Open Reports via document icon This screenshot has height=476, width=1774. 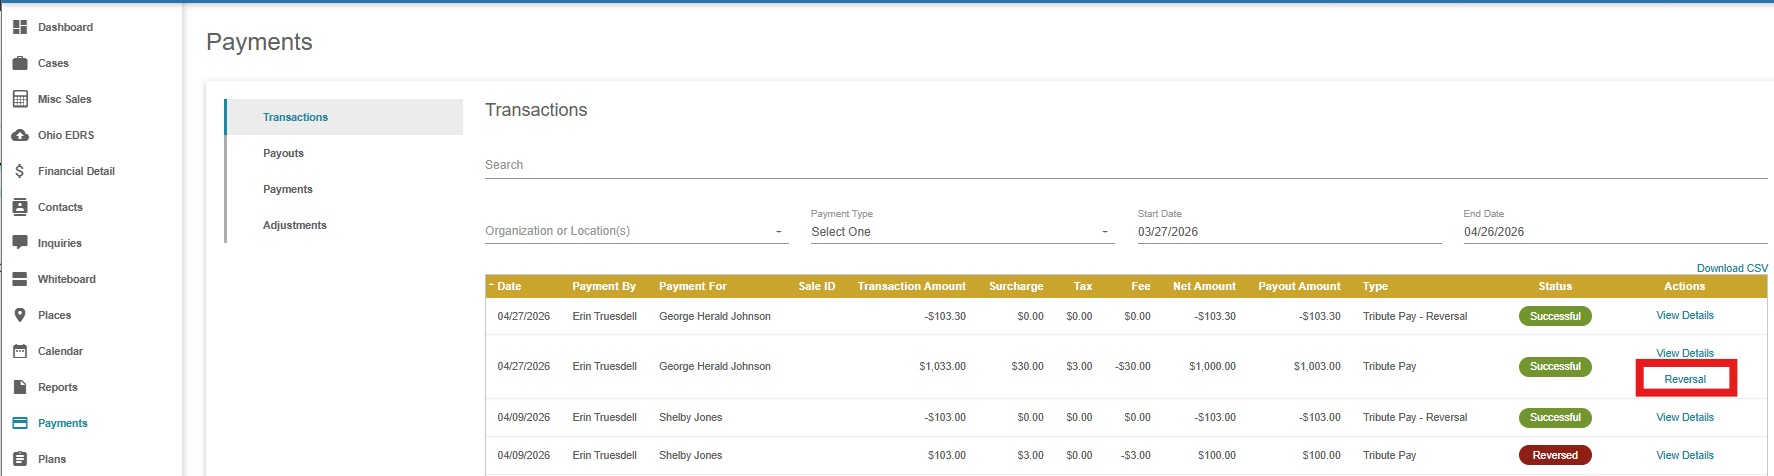click(x=20, y=387)
